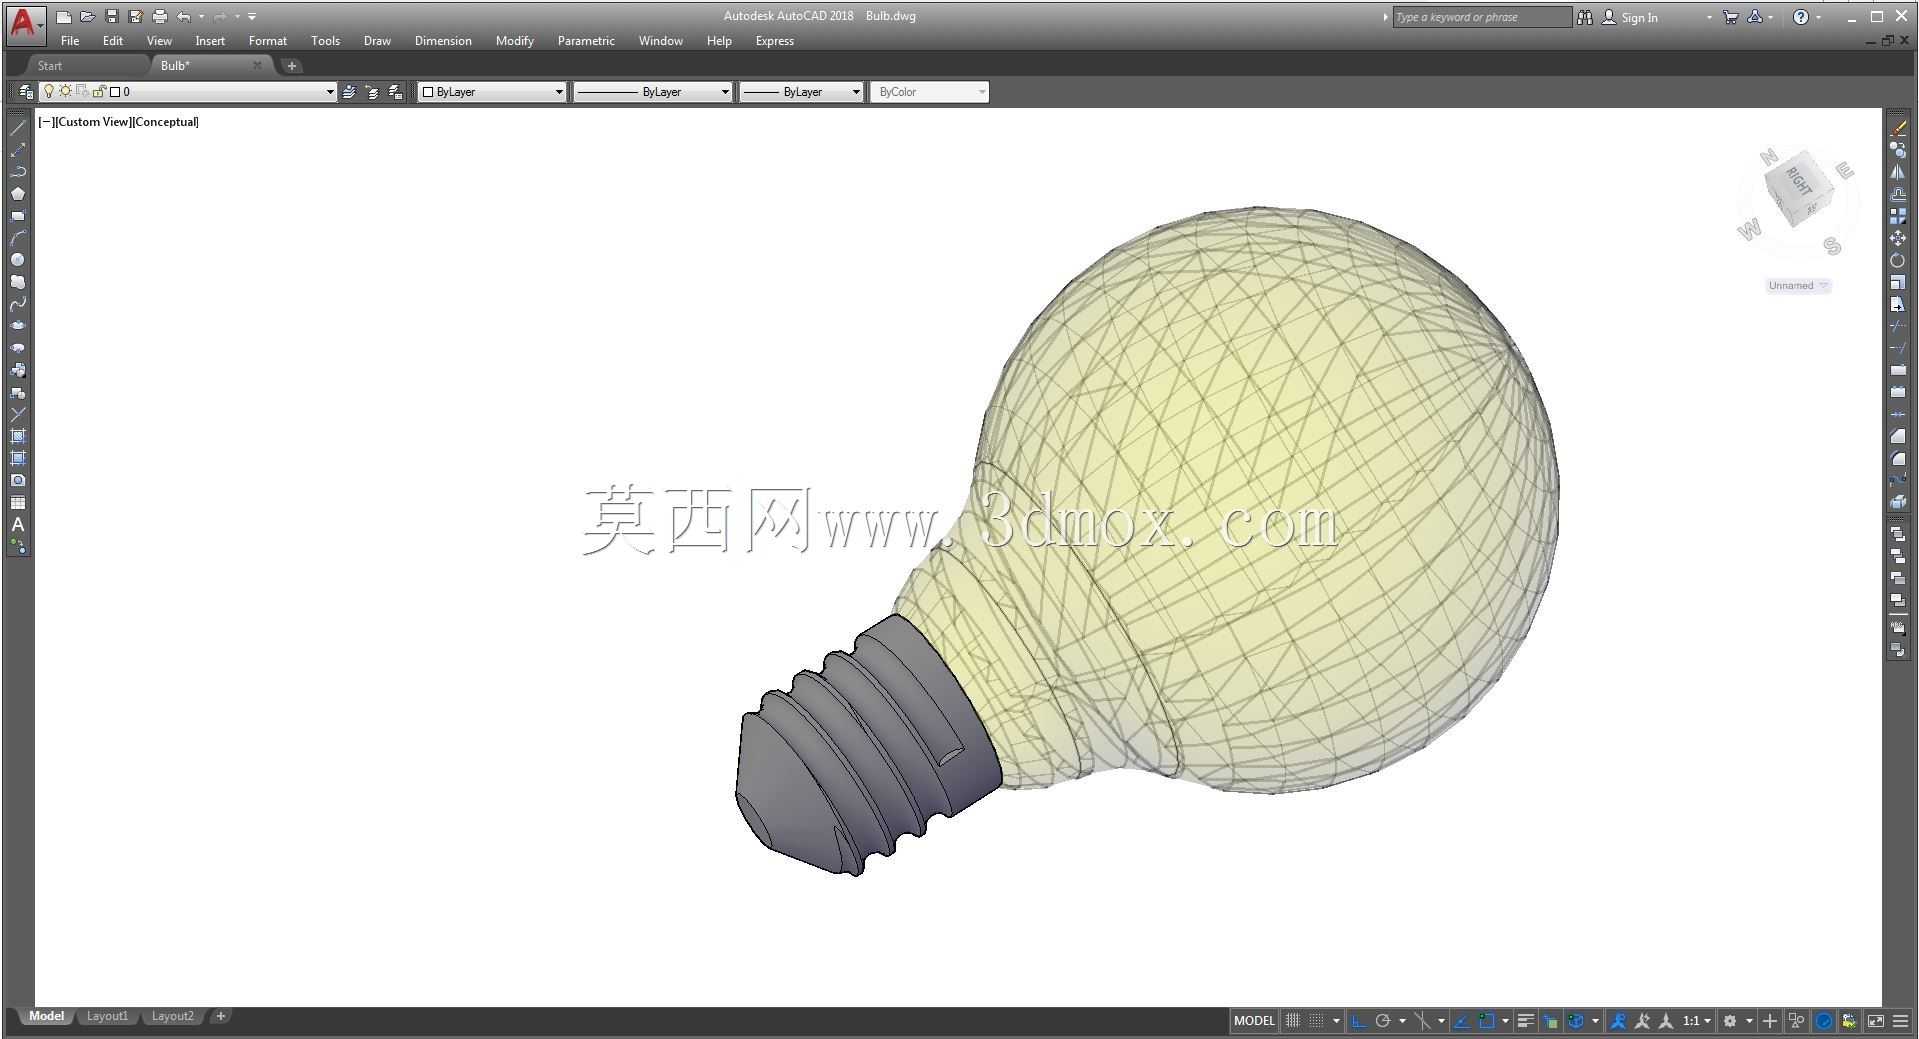Select the Polyline tool

(18, 171)
